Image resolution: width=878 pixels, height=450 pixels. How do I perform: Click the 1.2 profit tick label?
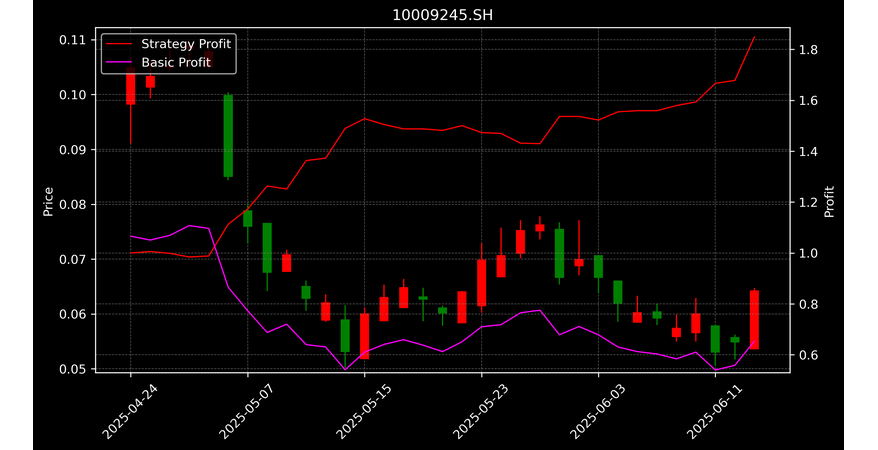click(808, 203)
